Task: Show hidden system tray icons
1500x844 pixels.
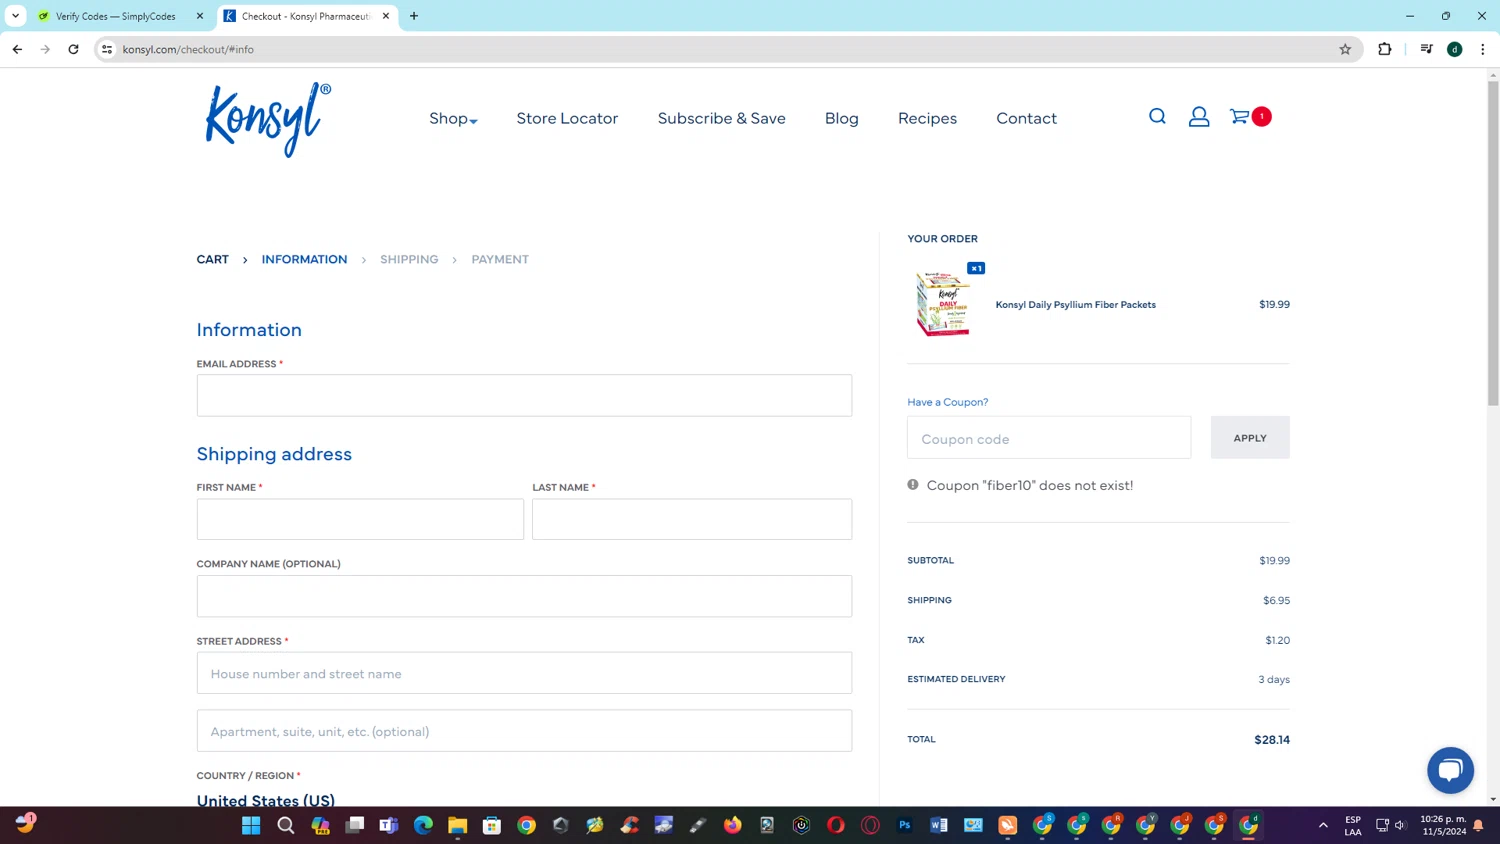Action: [x=1323, y=825]
